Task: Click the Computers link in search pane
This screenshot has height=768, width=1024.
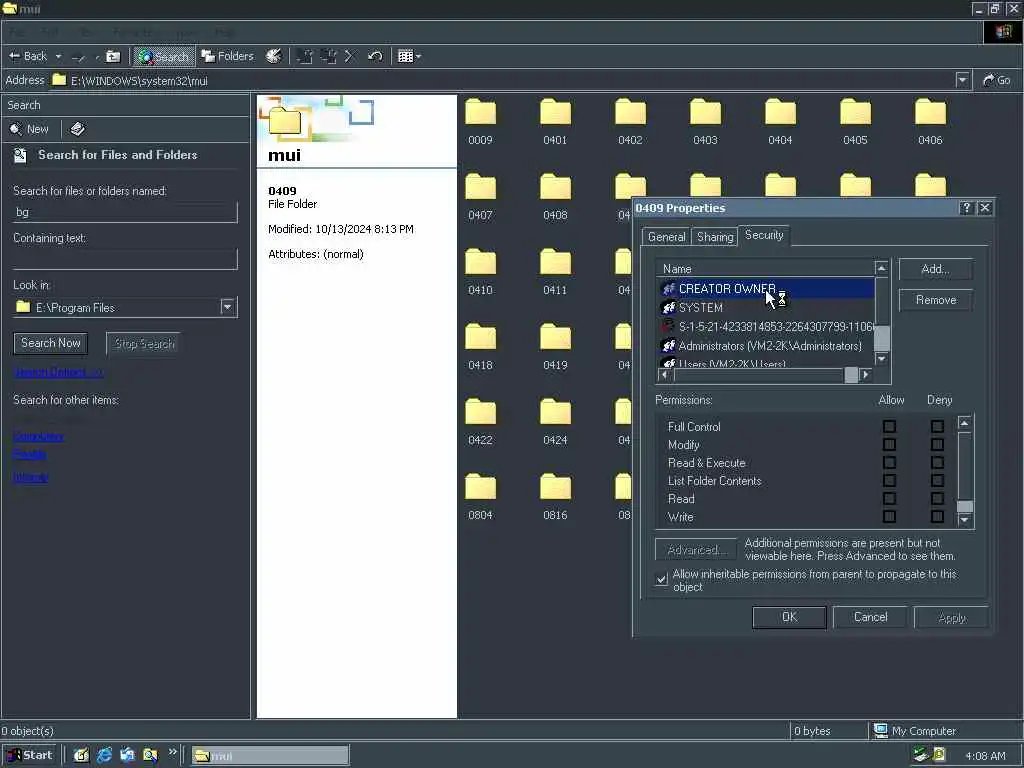Action: (x=39, y=436)
